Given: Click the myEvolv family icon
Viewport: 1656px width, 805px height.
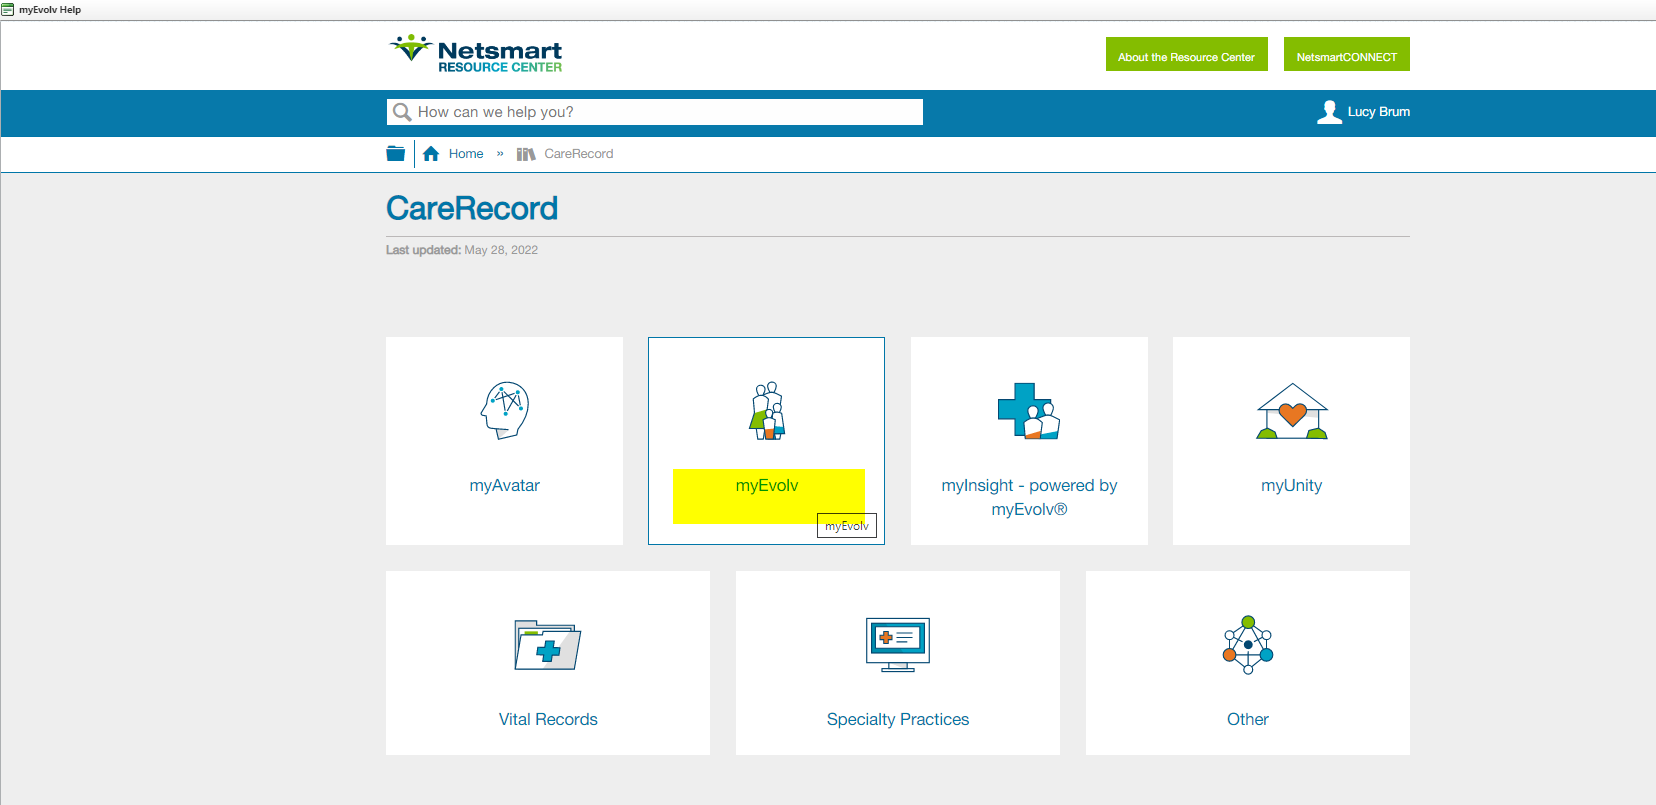Looking at the screenshot, I should 767,410.
